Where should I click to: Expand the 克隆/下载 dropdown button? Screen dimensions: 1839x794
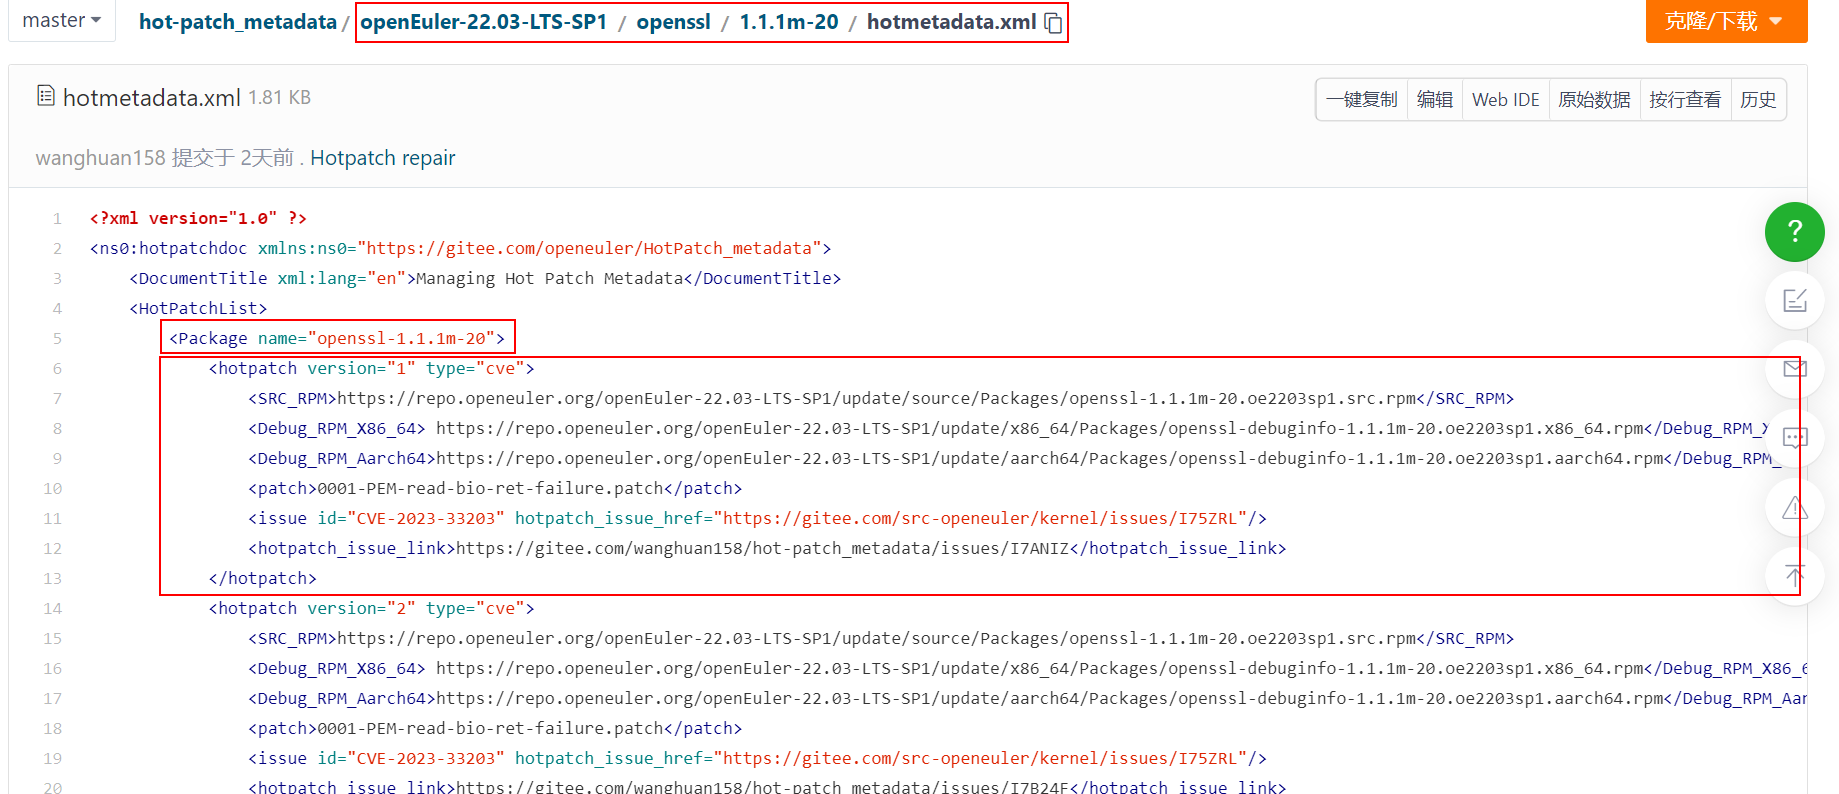[1725, 21]
